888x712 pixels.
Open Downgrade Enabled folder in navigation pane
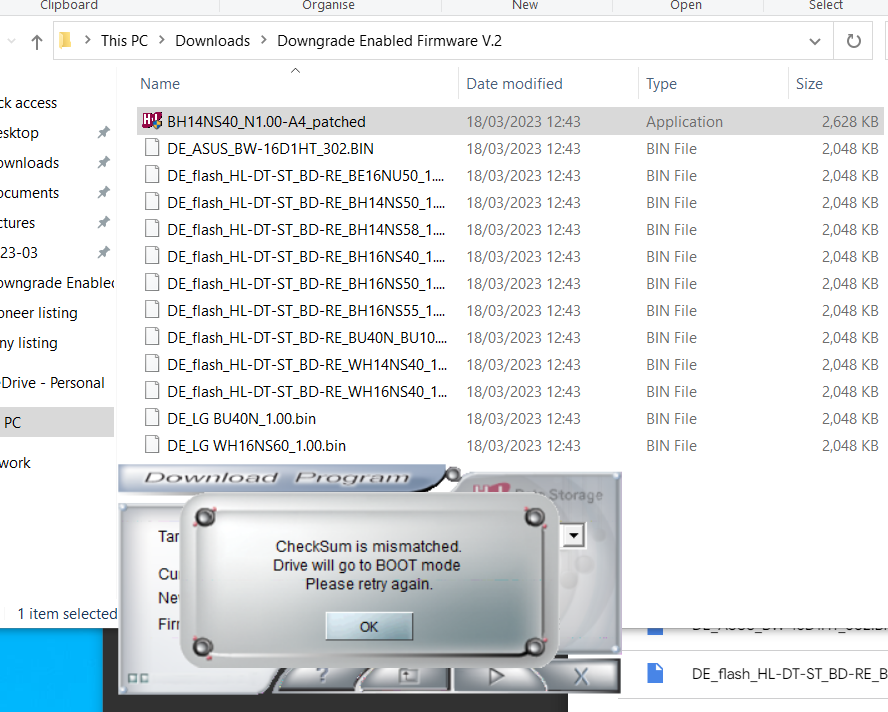57,283
